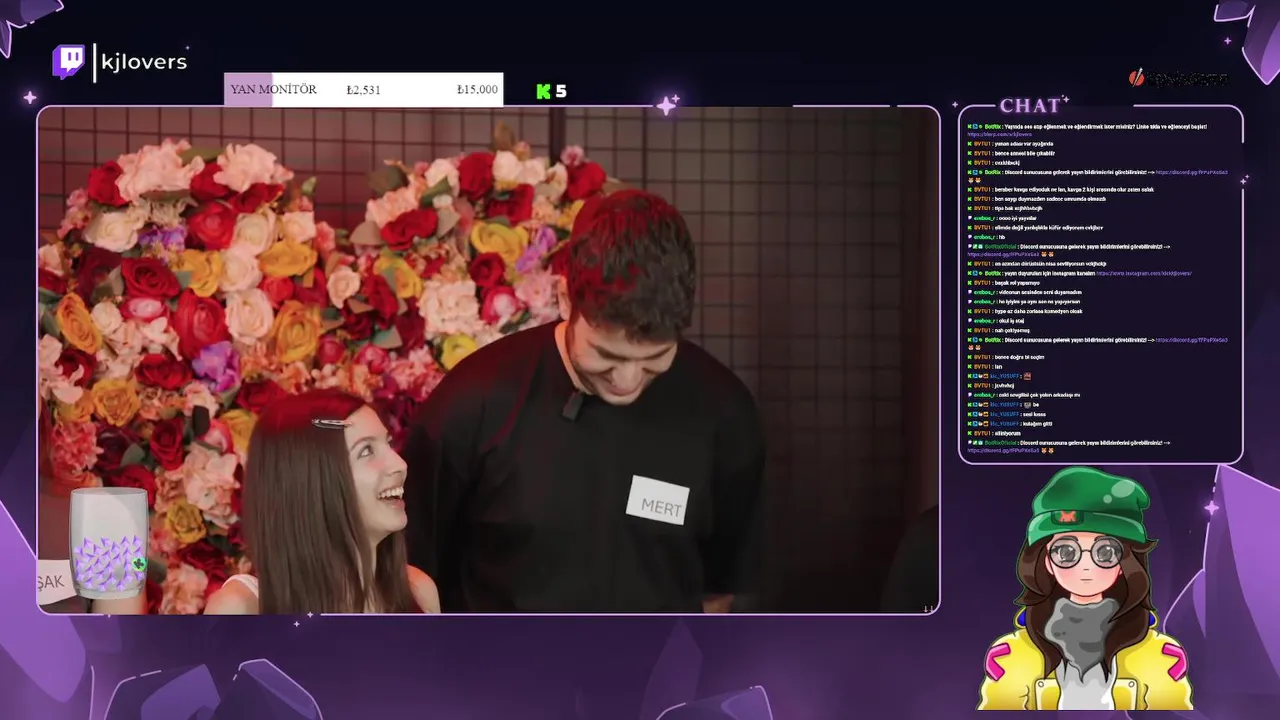
Task: Click the cat emotes after BotRixOficial's last Discord link
Action: 1047,451
